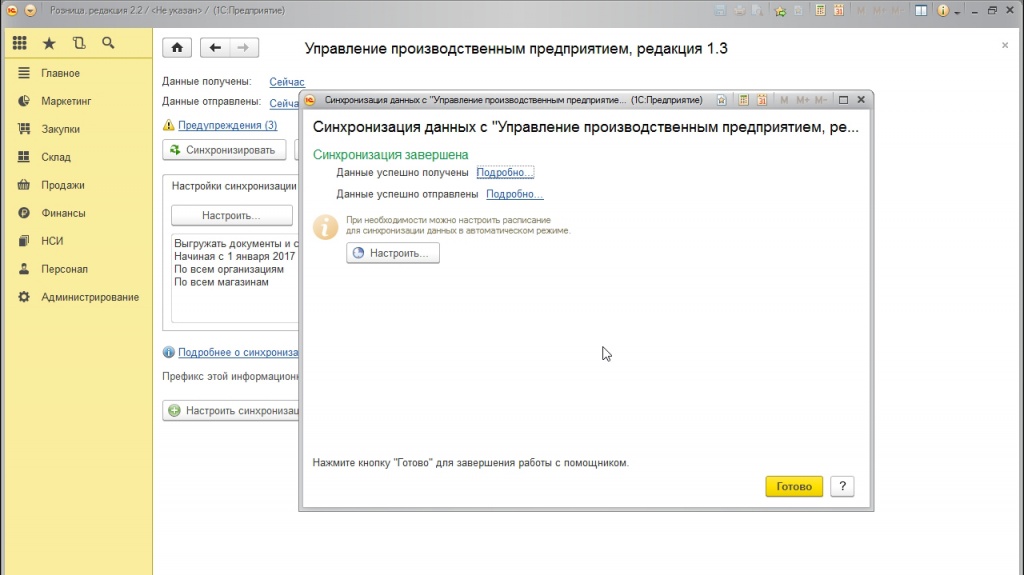Image resolution: width=1024 pixels, height=575 pixels.
Task: Open Подробно link for received data
Action: pyautogui.click(x=505, y=173)
